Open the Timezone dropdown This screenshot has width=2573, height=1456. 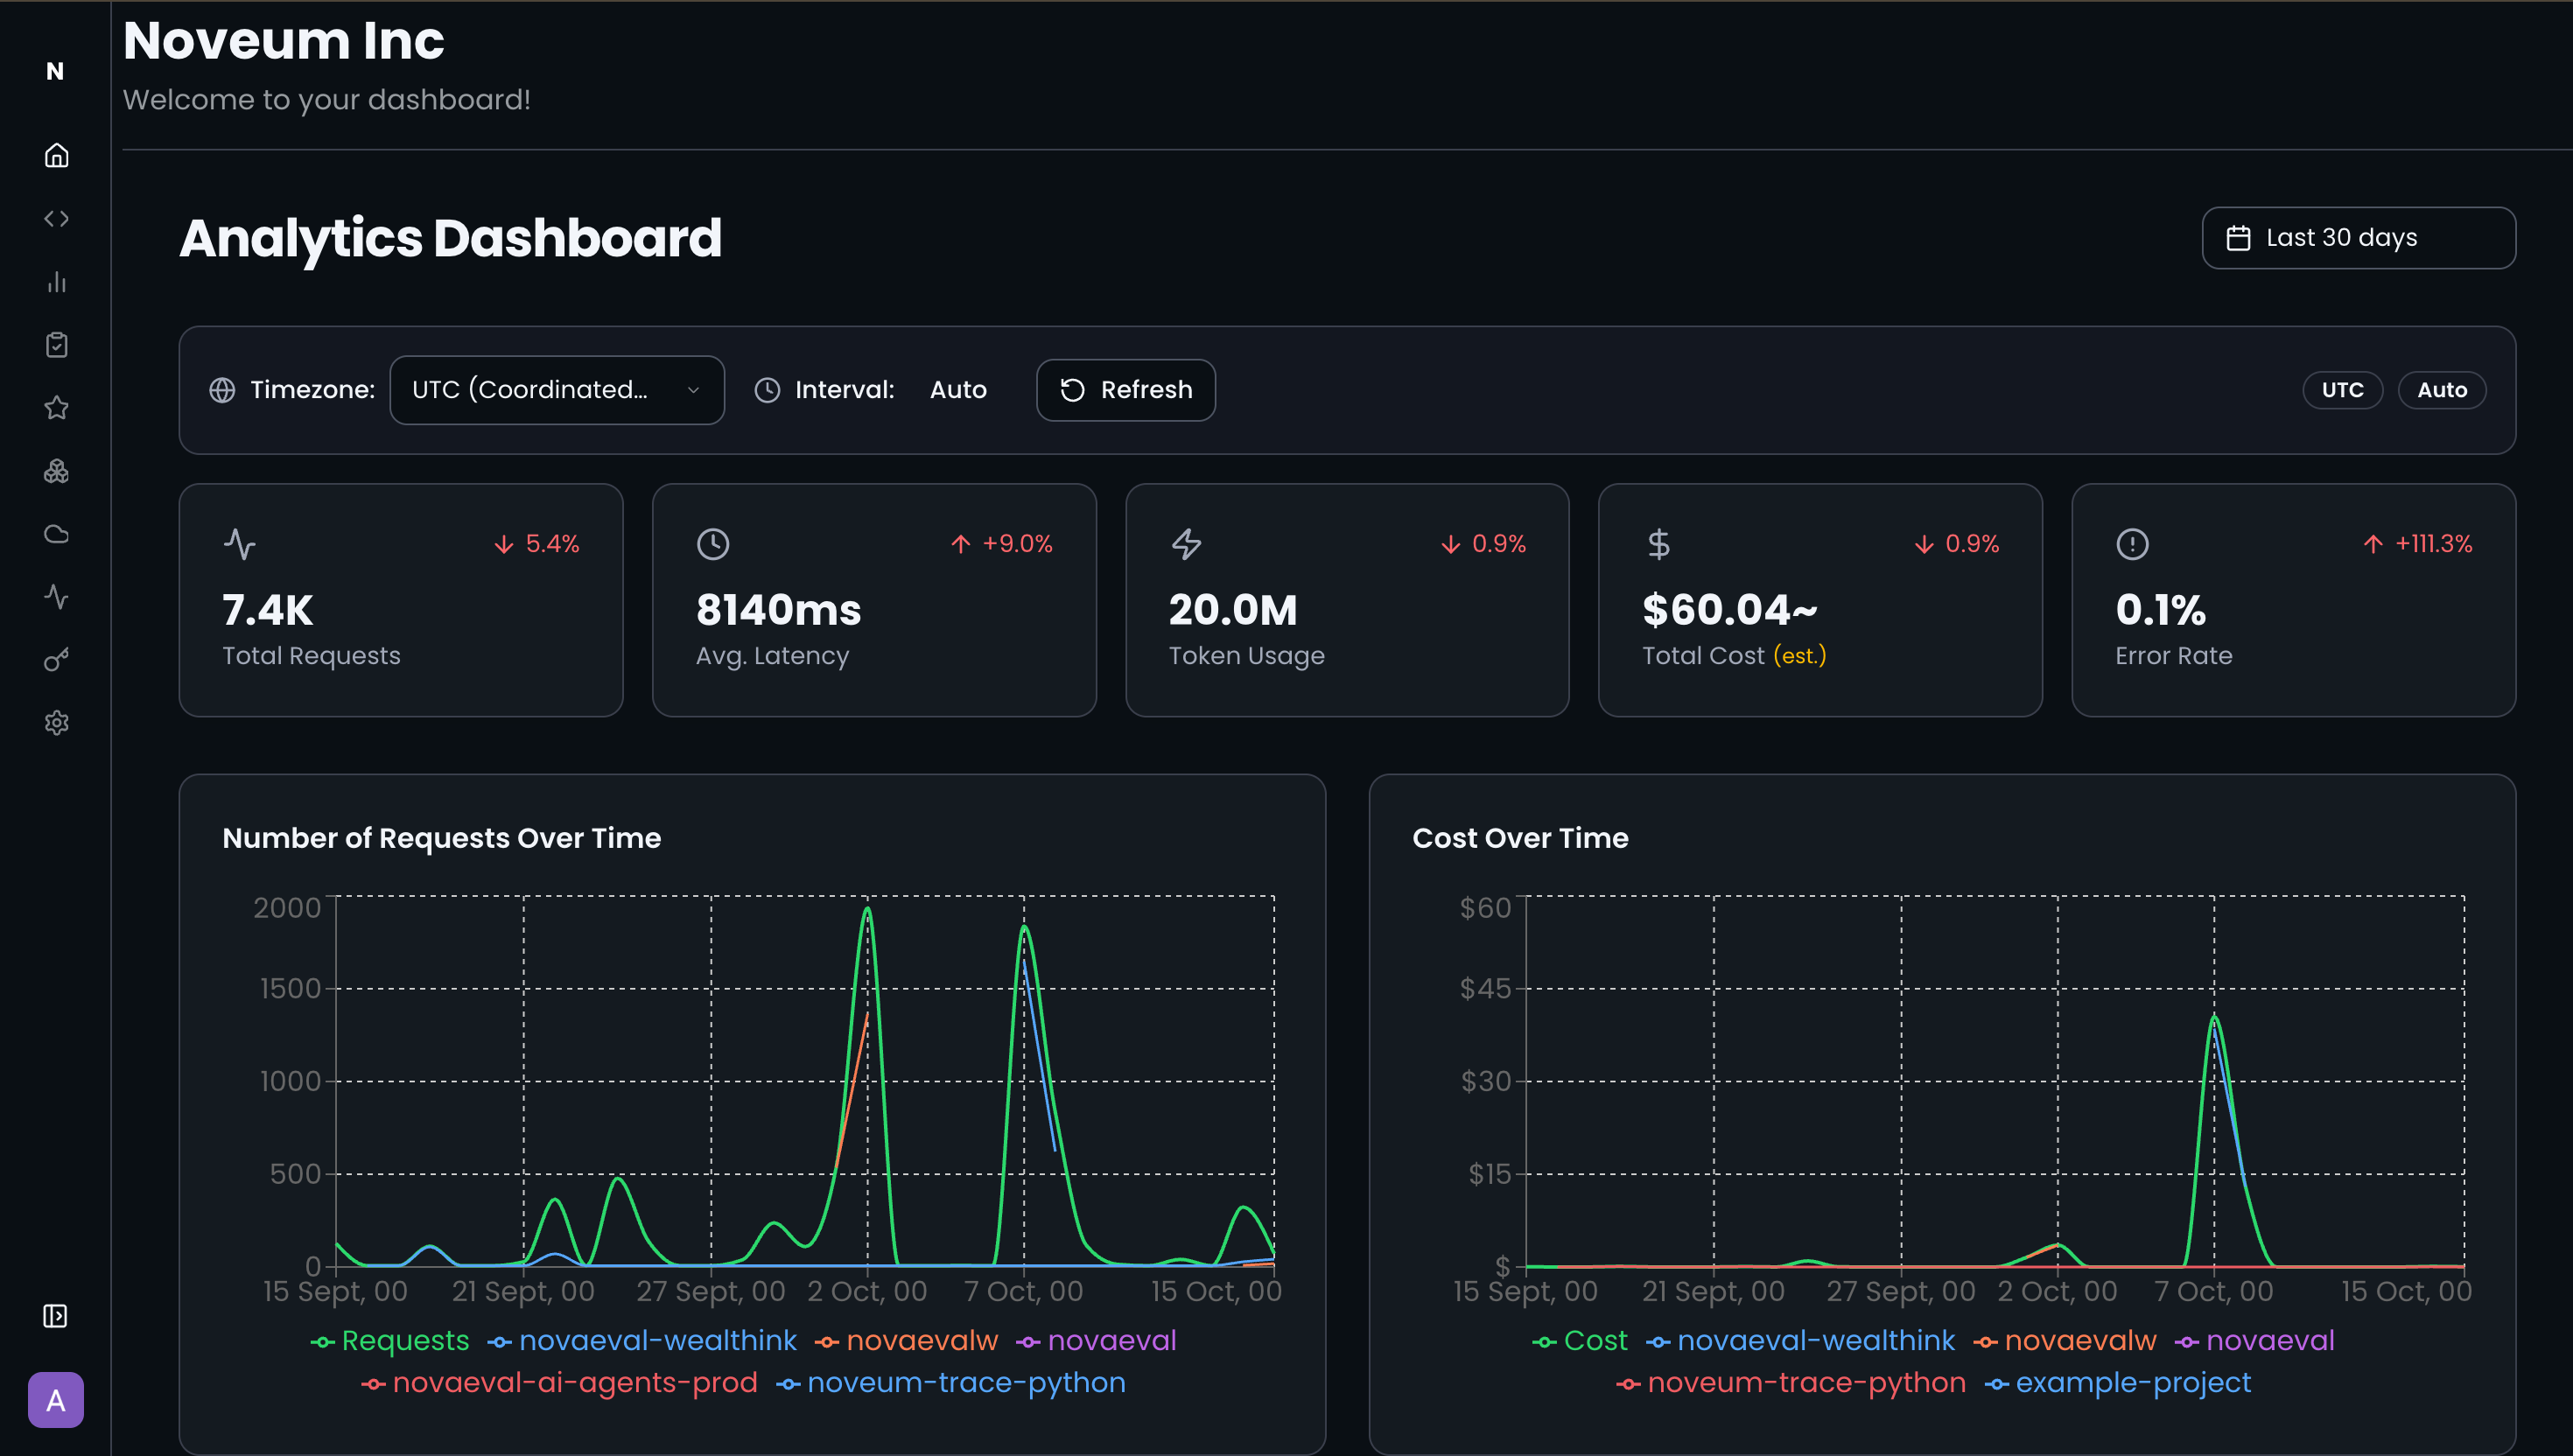coord(556,390)
